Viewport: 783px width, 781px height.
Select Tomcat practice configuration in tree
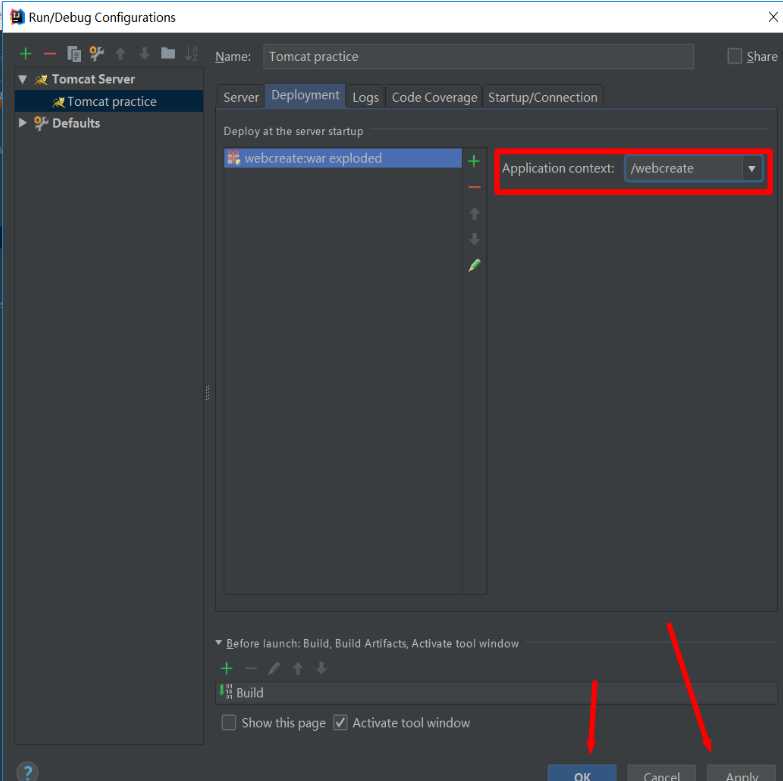[109, 101]
